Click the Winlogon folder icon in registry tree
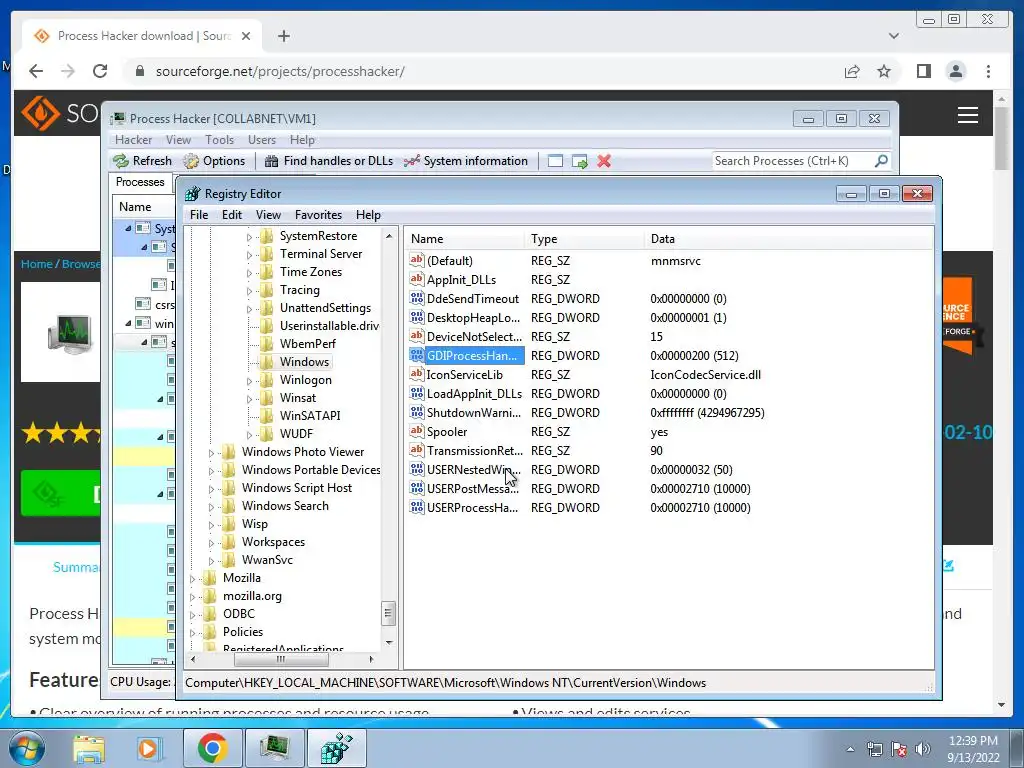1024x768 pixels. pyautogui.click(x=266, y=379)
